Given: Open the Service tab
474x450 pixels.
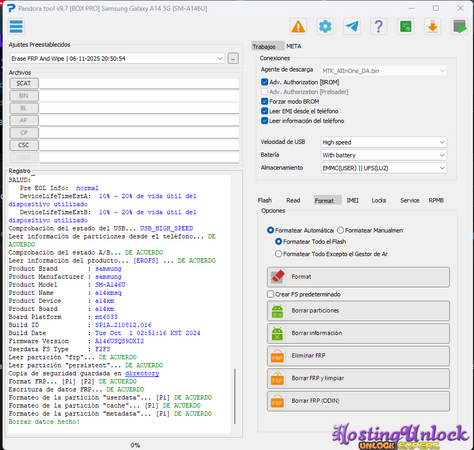Looking at the screenshot, I should (410, 201).
